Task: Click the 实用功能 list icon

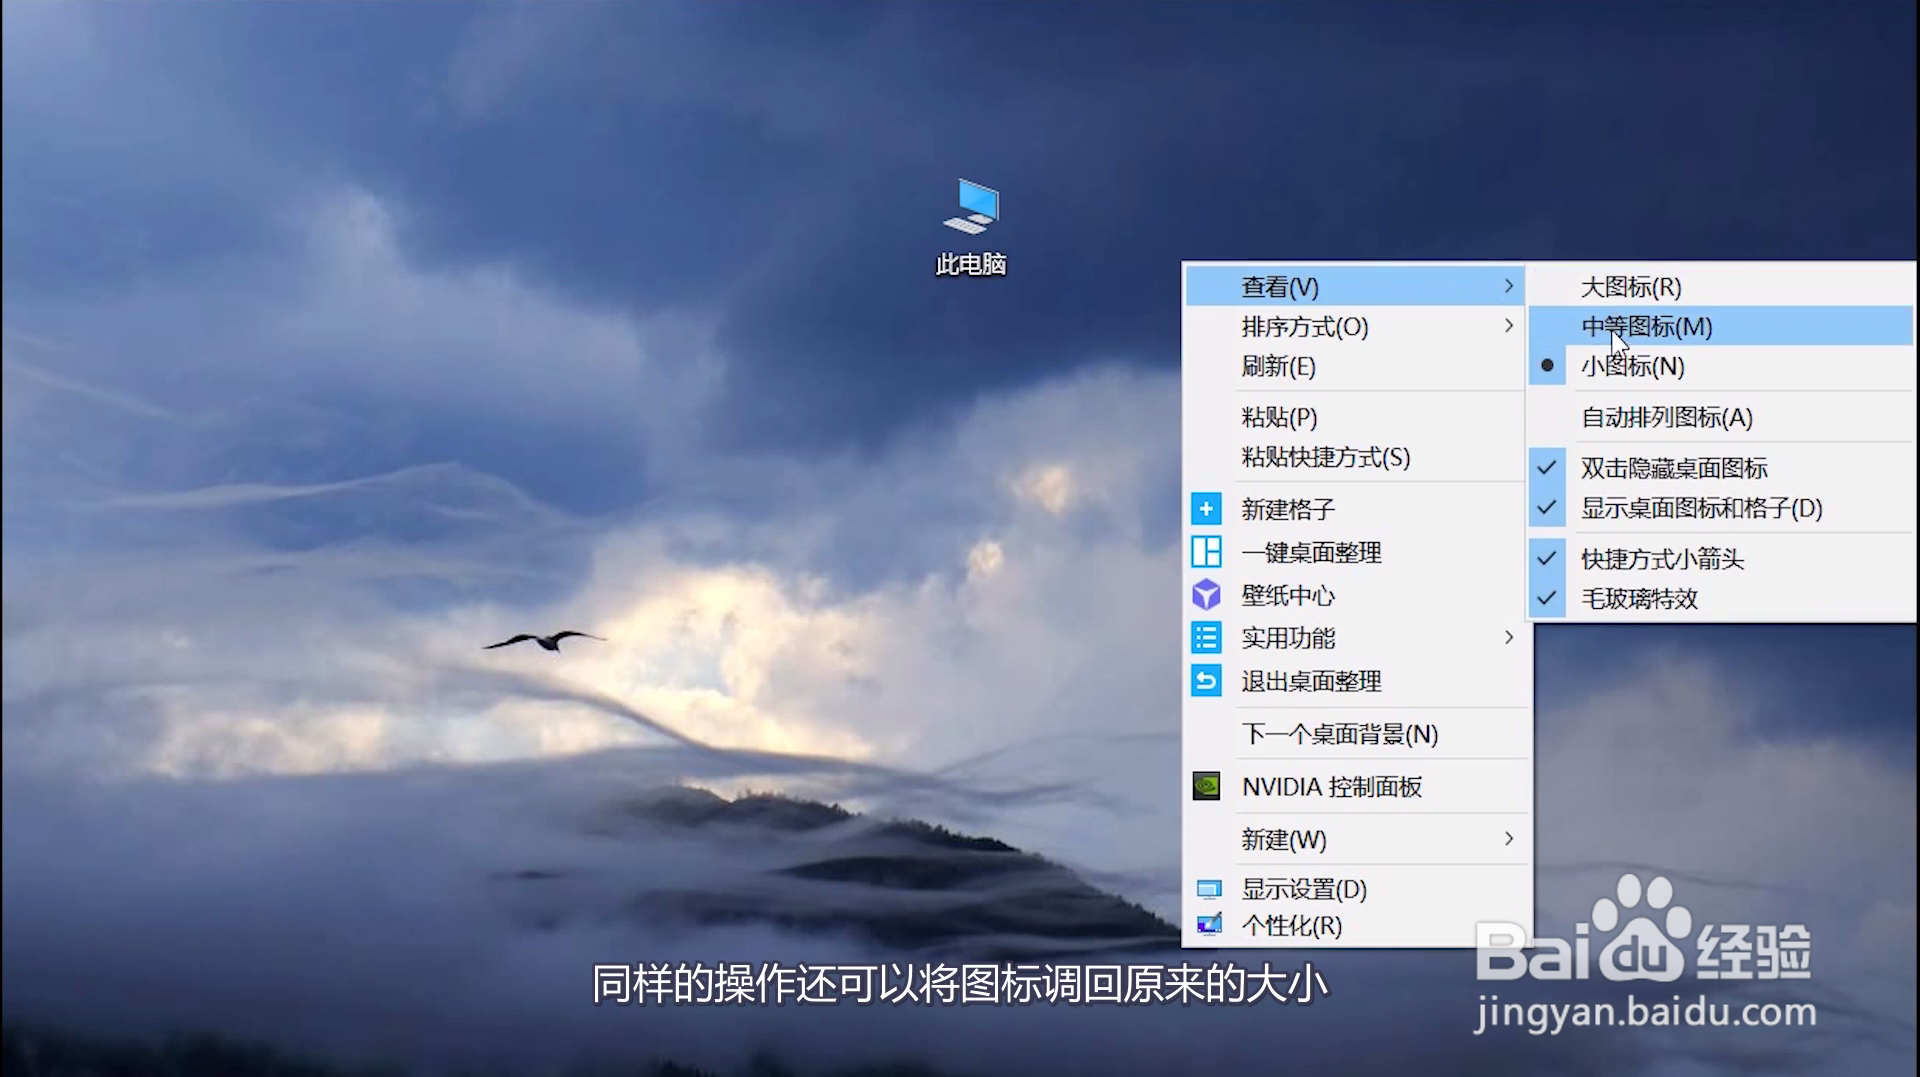Action: click(1206, 637)
